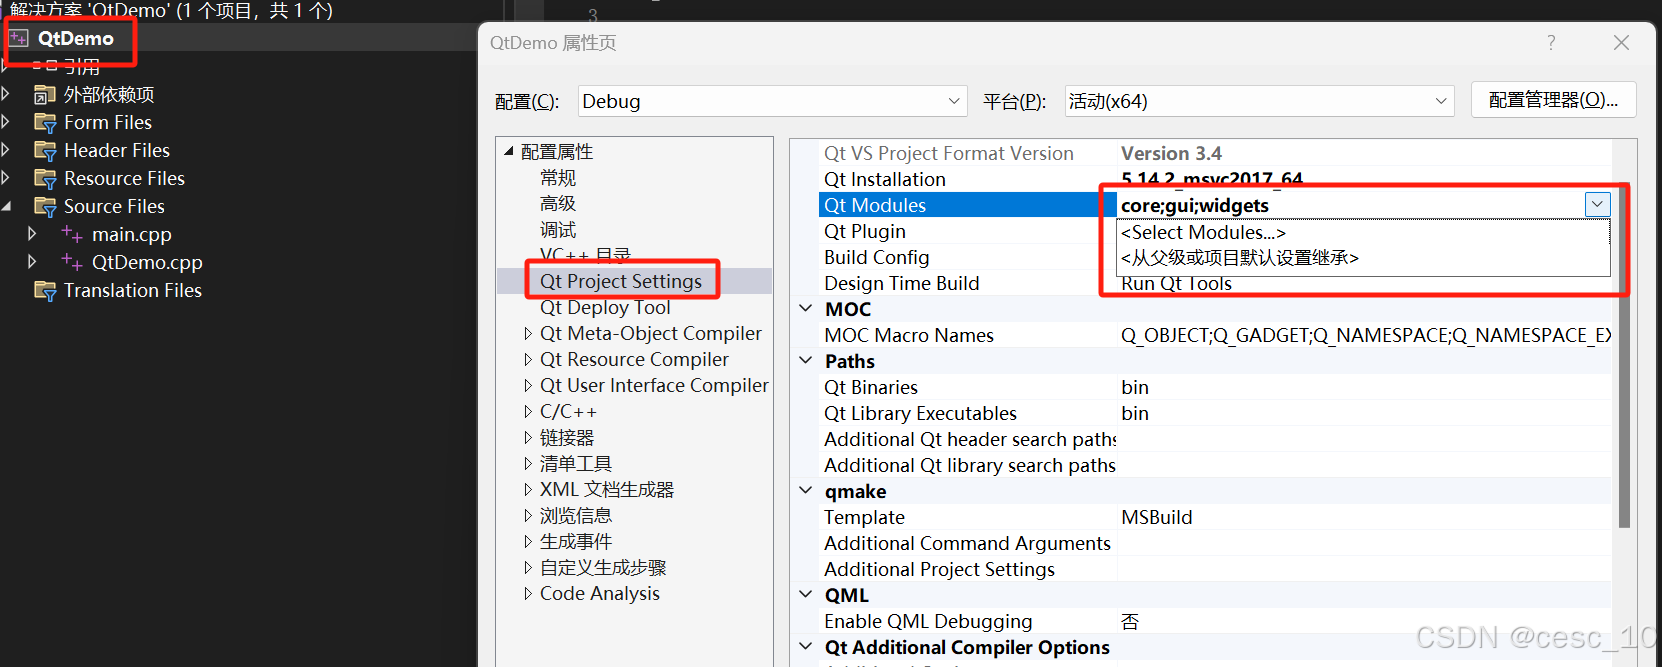
Task: Expand Qt Meta-Object Compiler node
Action: [528, 334]
